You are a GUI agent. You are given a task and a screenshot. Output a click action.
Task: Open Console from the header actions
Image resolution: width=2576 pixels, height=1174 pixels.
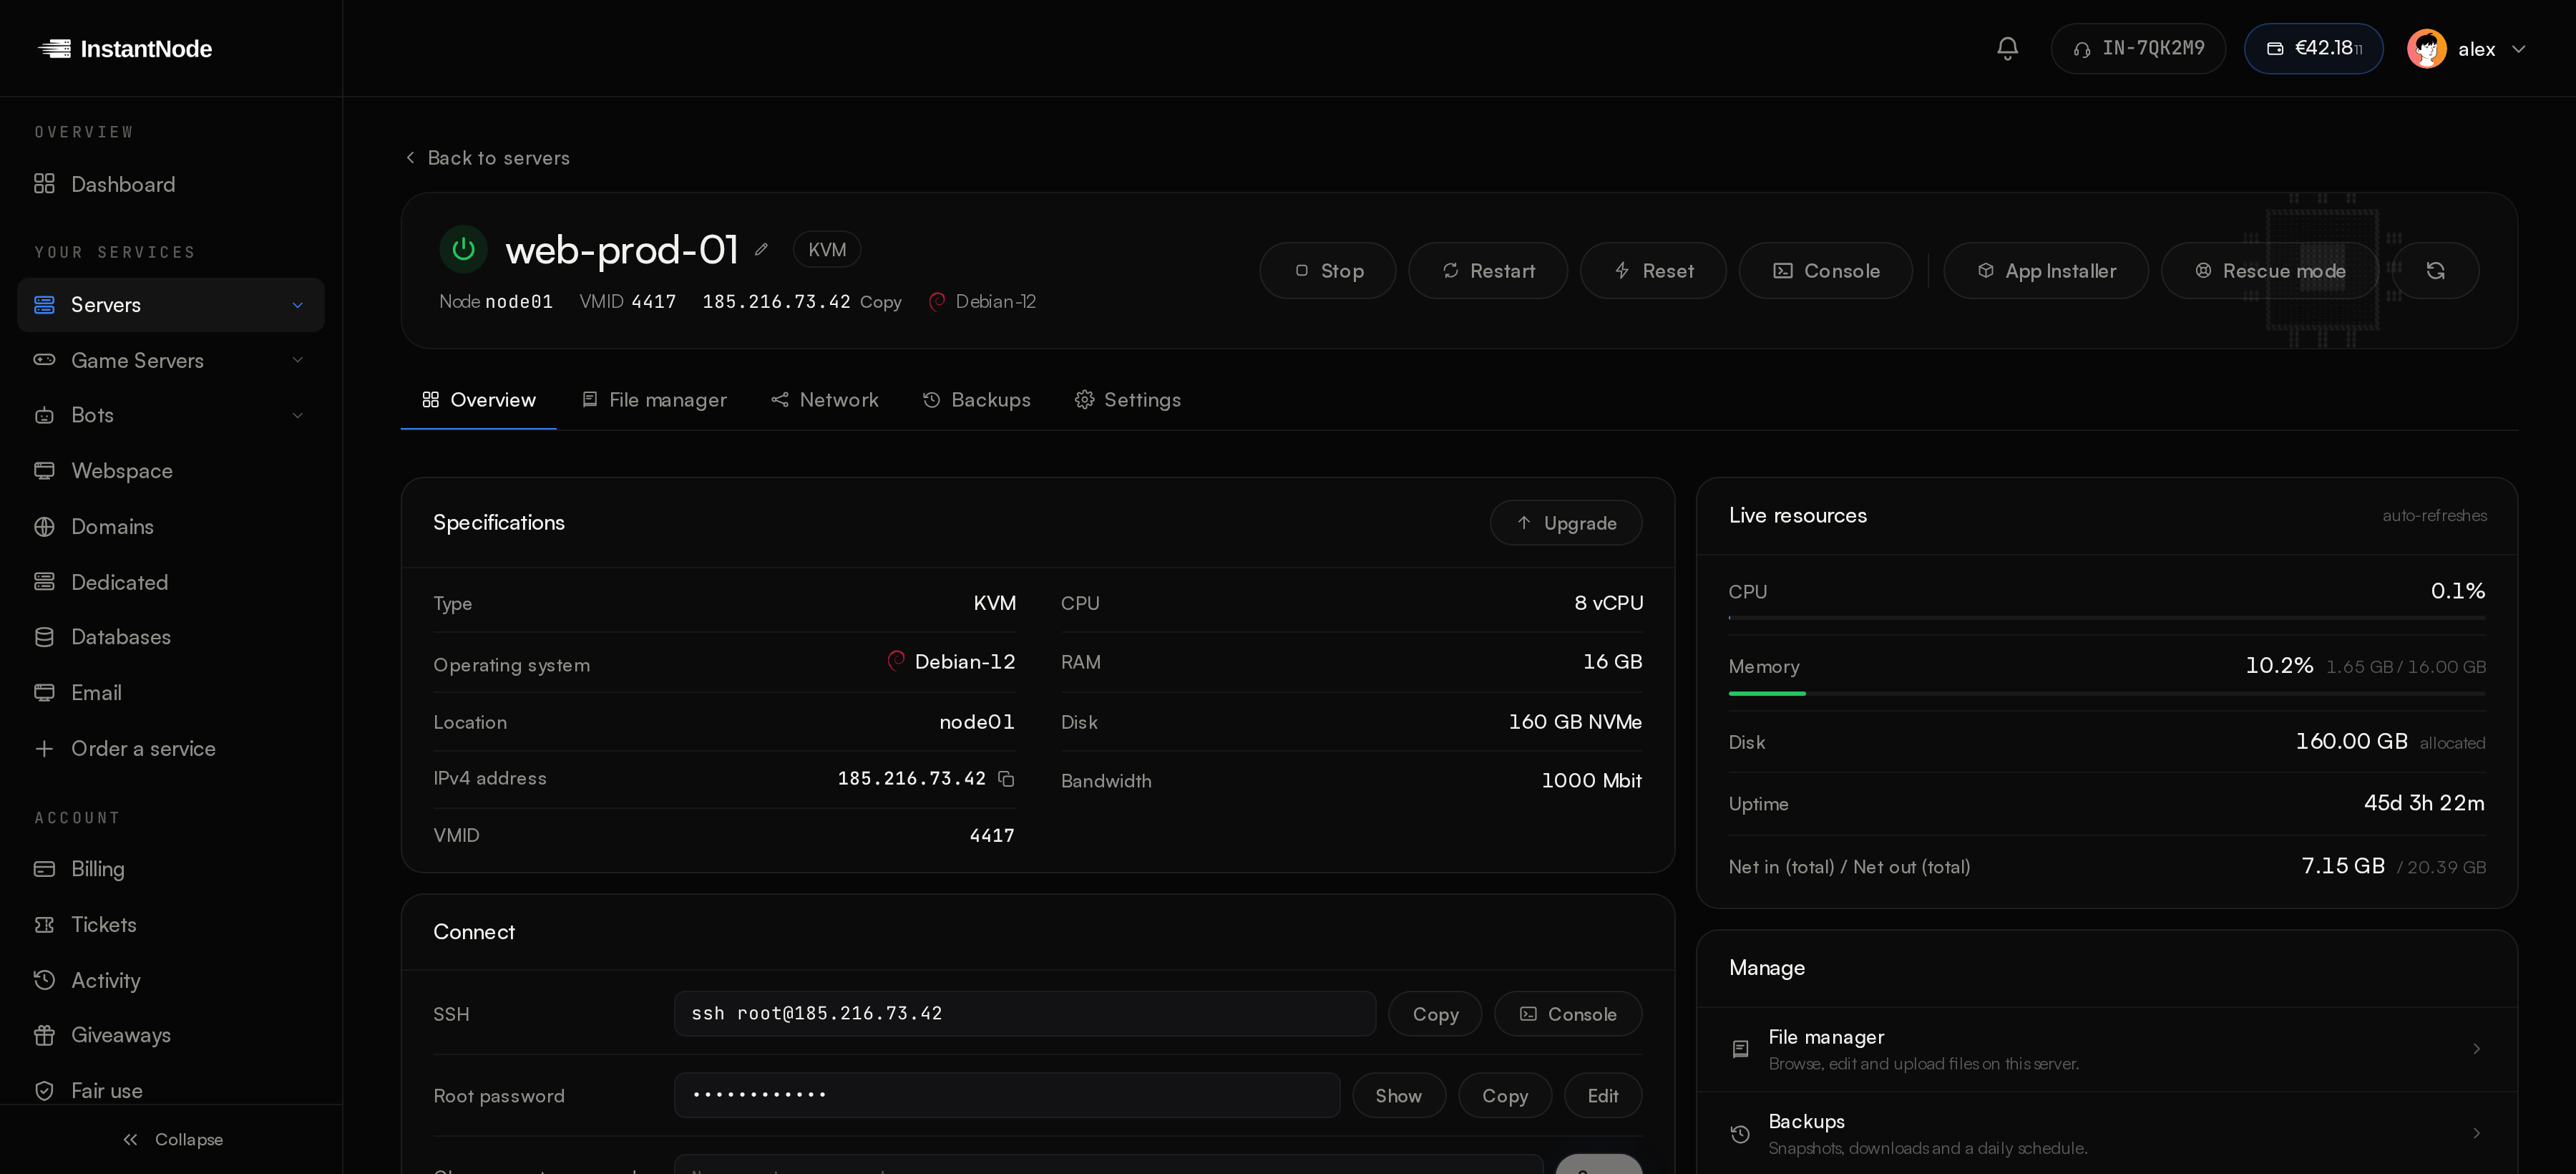[1825, 271]
